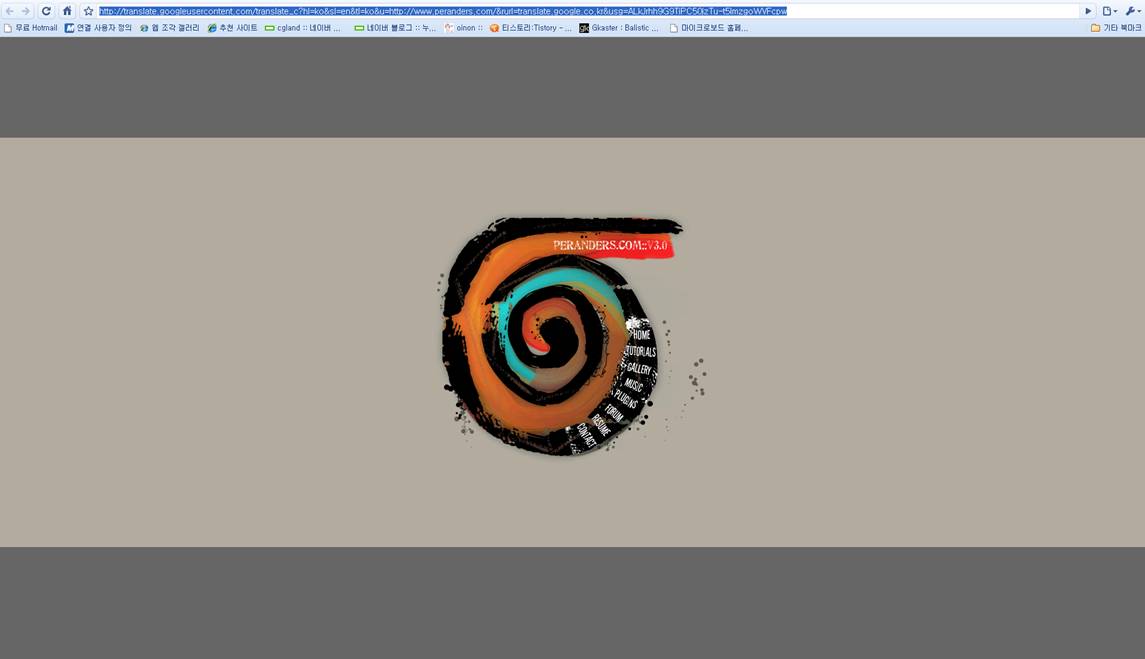This screenshot has width=1145, height=659.
Task: Open the 네이버 블로그 bookmark
Action: tap(394, 28)
